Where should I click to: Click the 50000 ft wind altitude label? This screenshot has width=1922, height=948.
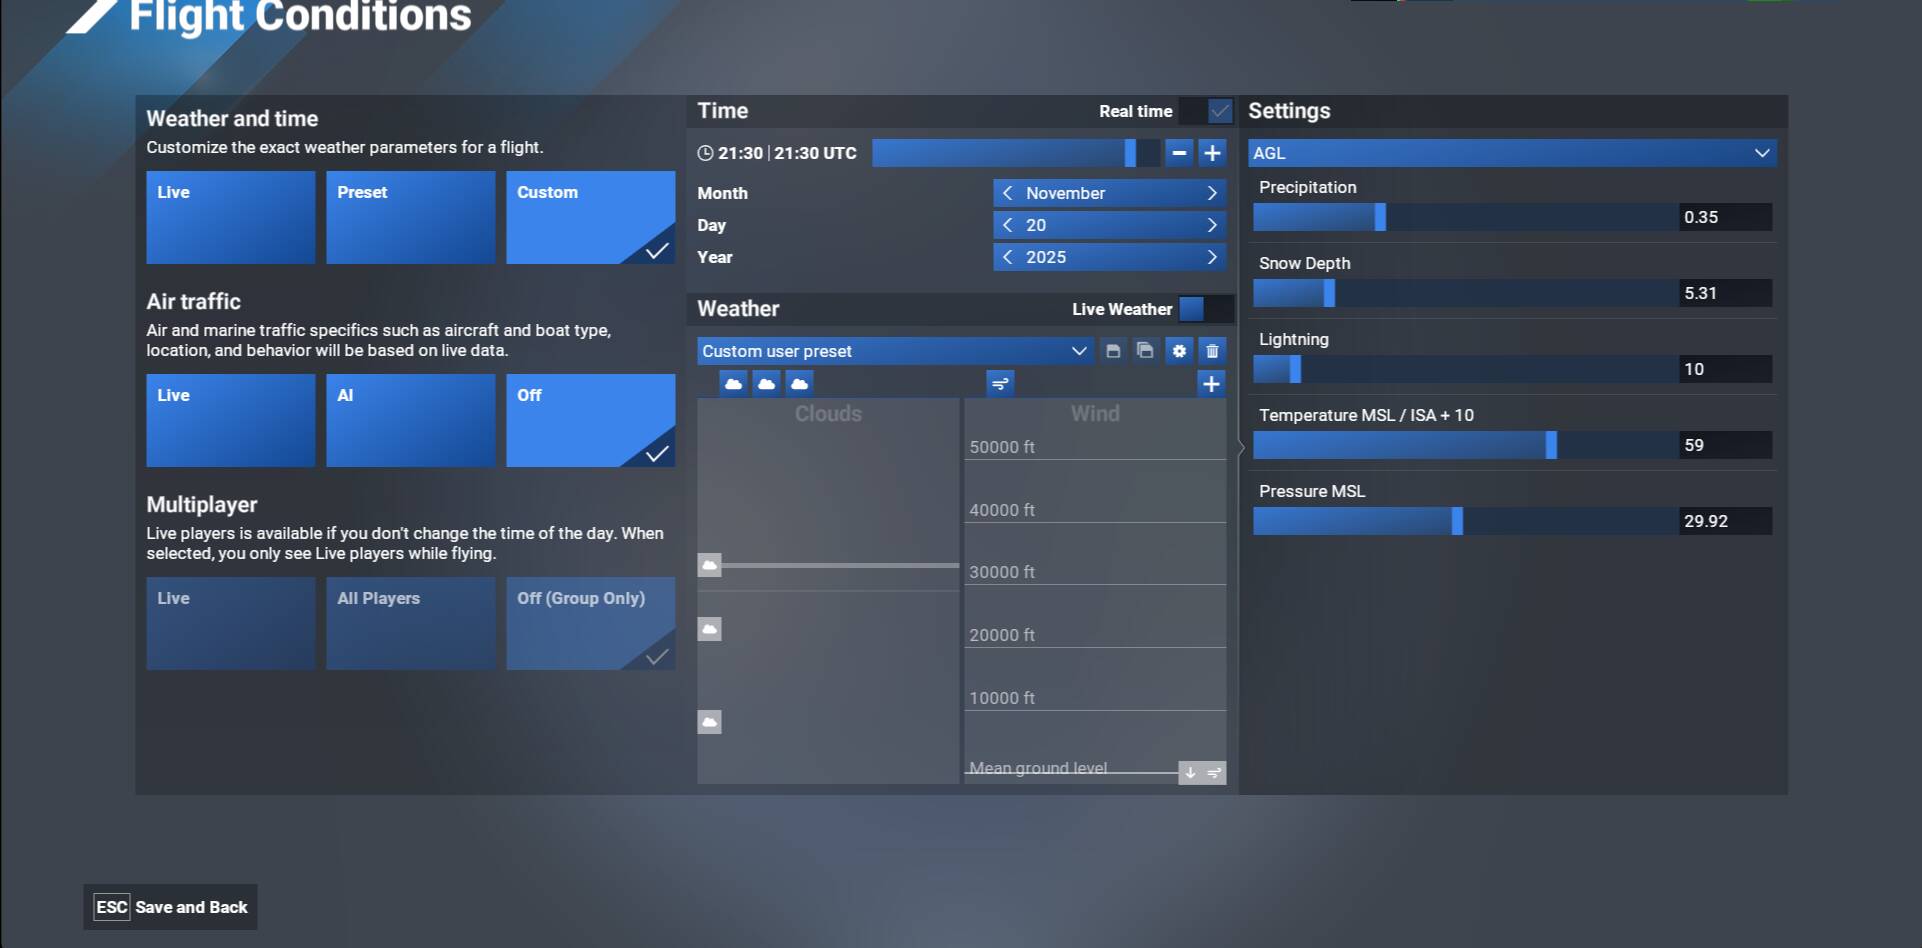pos(1002,447)
